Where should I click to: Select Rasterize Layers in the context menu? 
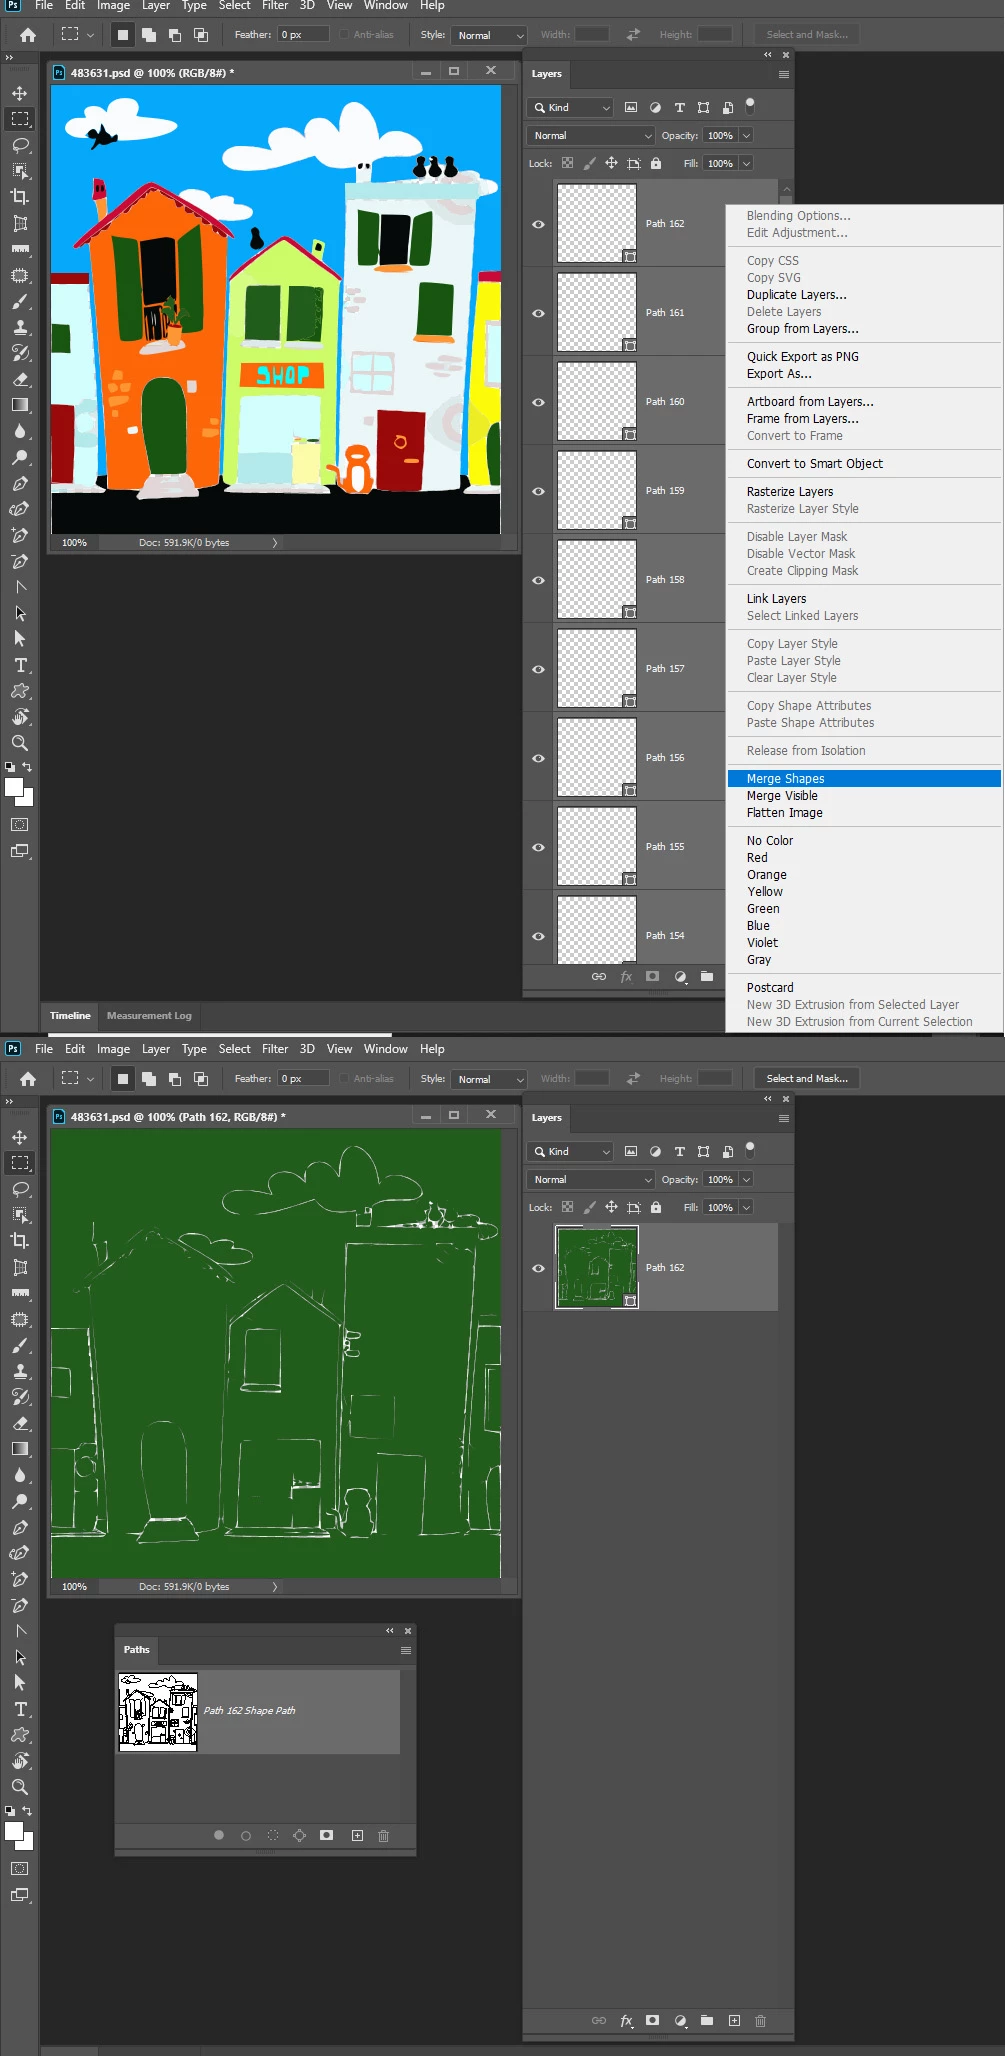click(790, 491)
